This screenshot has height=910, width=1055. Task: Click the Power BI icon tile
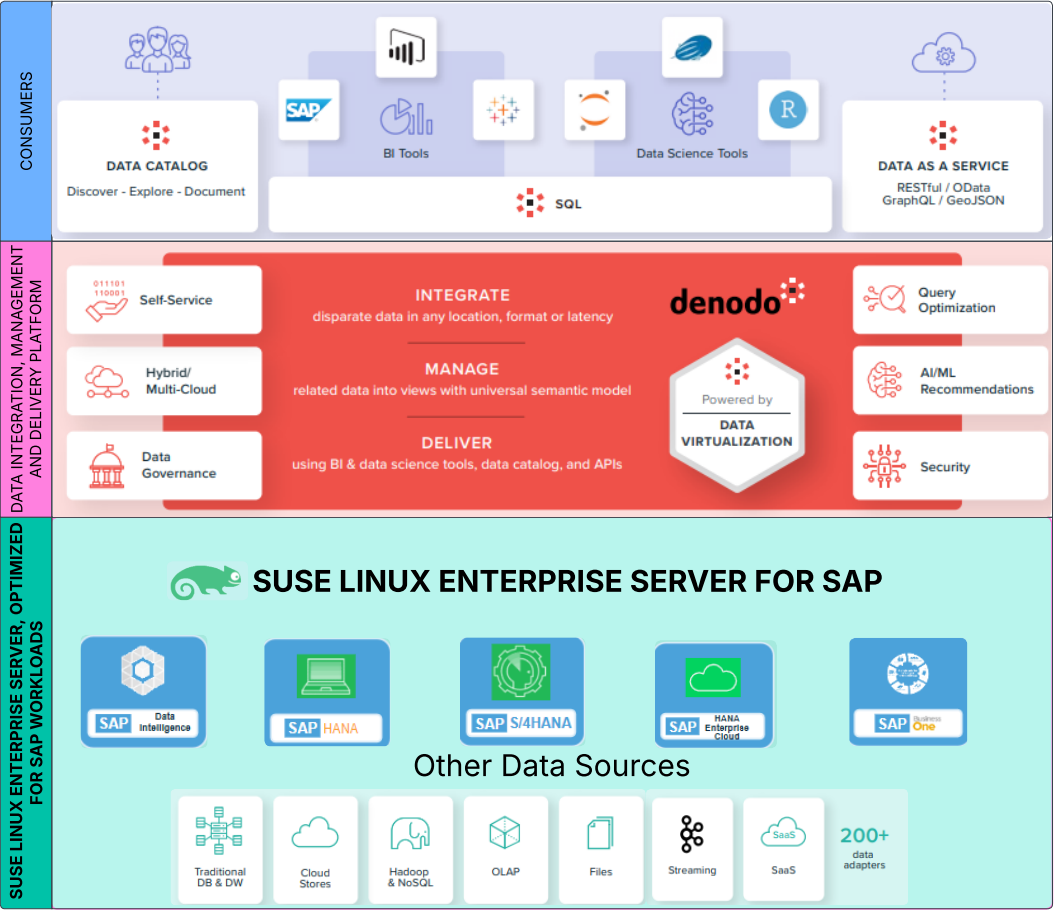406,49
